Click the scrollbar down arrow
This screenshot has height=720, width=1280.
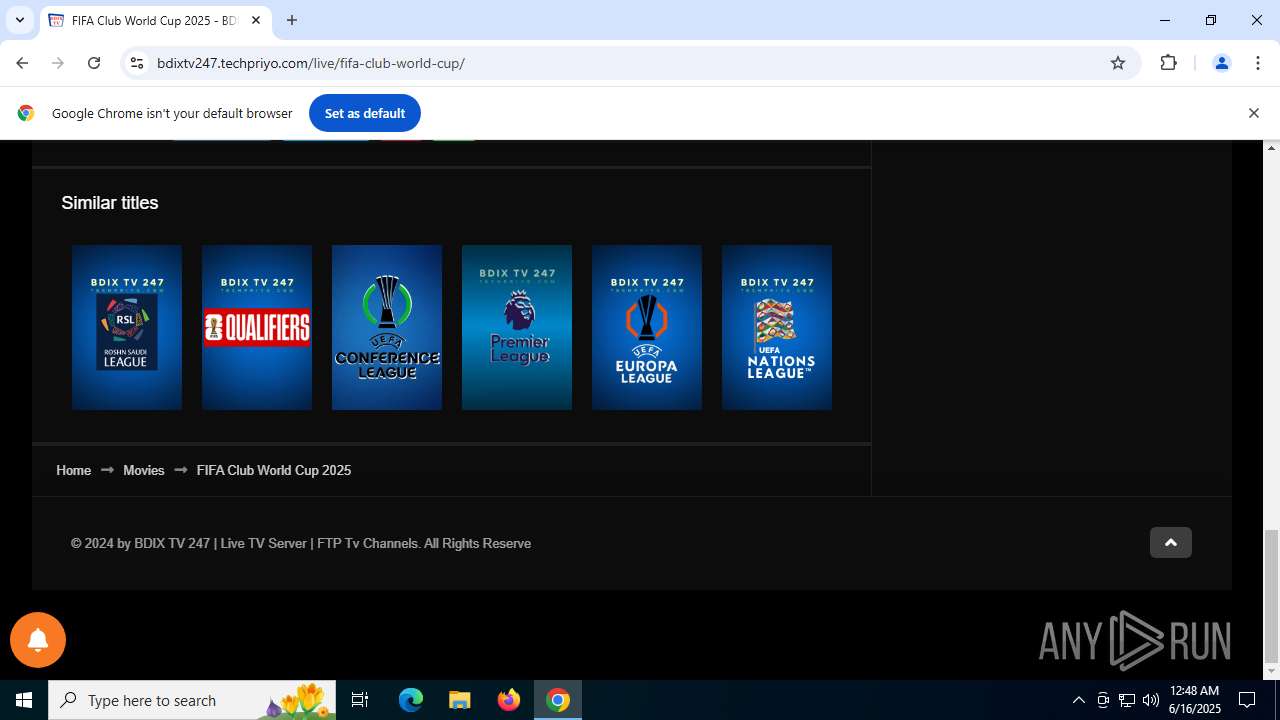click(x=1272, y=671)
